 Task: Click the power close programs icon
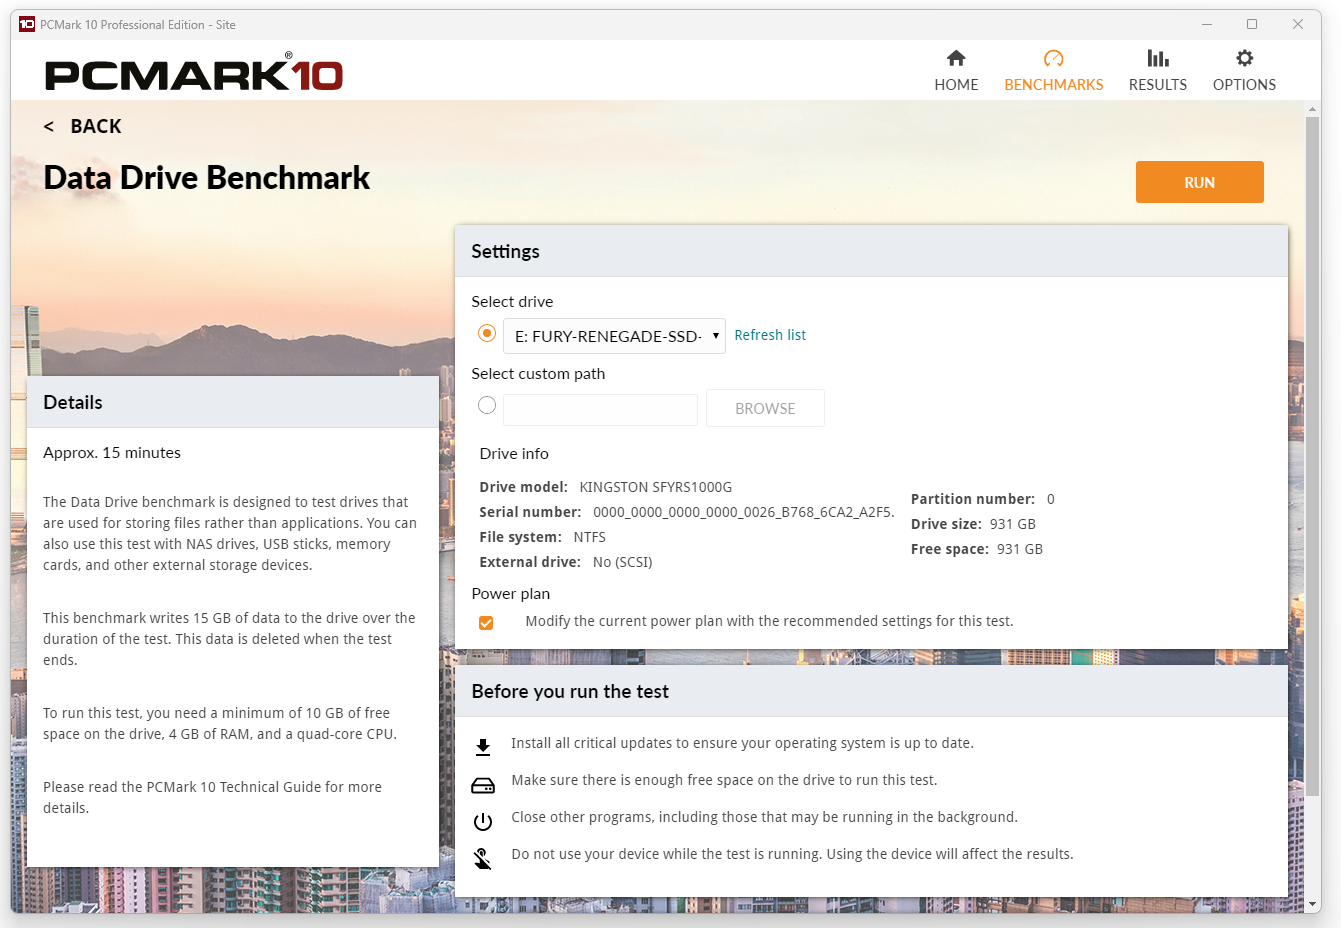(483, 821)
